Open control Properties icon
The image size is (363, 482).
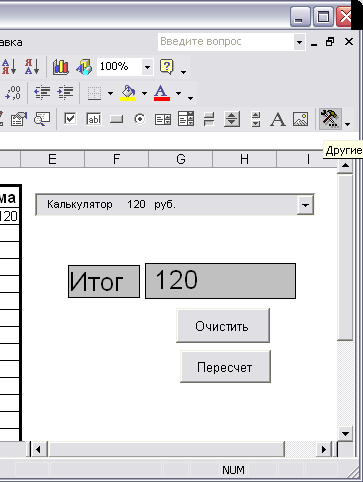pyautogui.click(x=19, y=119)
